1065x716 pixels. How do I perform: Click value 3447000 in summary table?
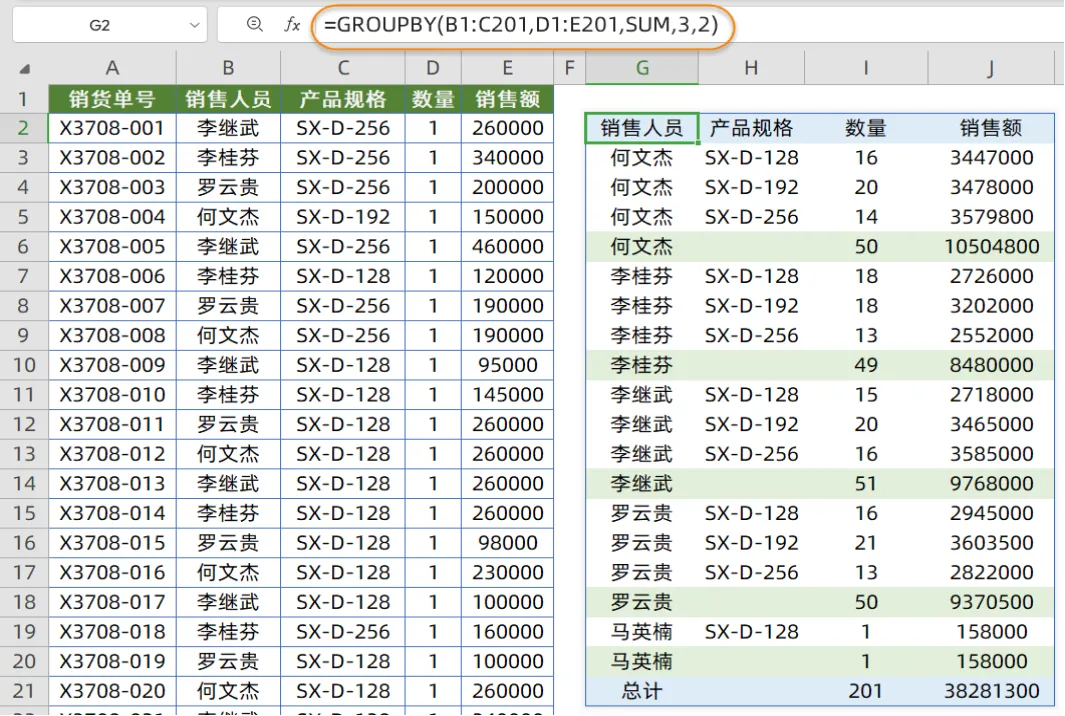(990, 158)
